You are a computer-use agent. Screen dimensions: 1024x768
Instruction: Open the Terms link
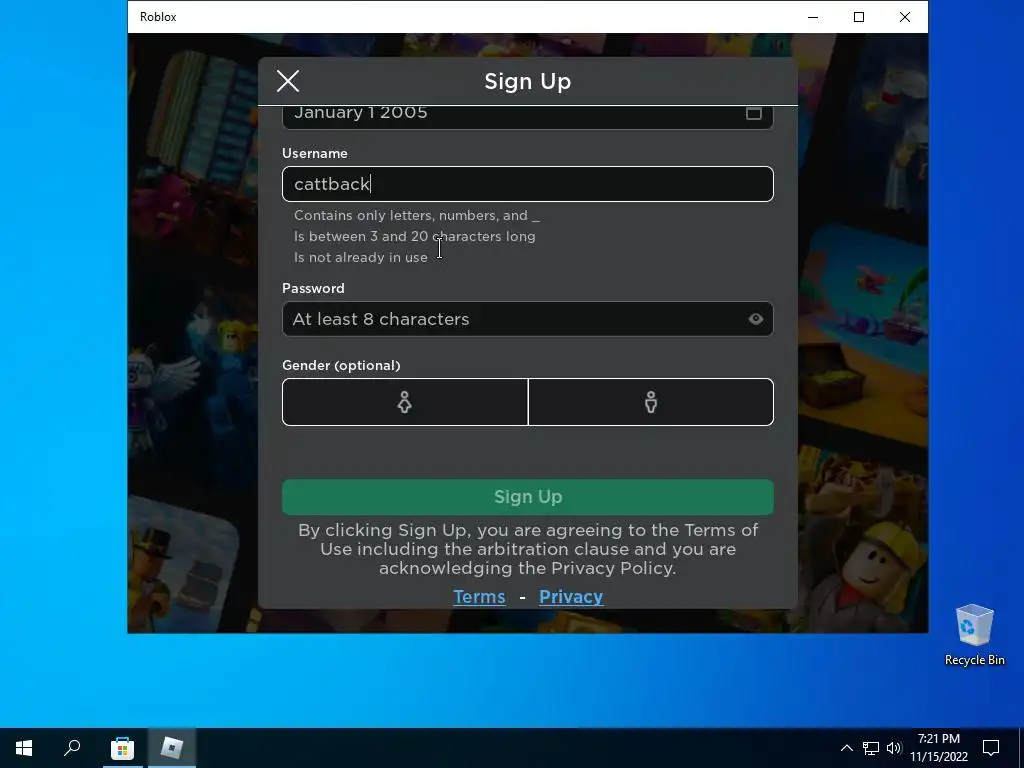(x=479, y=597)
